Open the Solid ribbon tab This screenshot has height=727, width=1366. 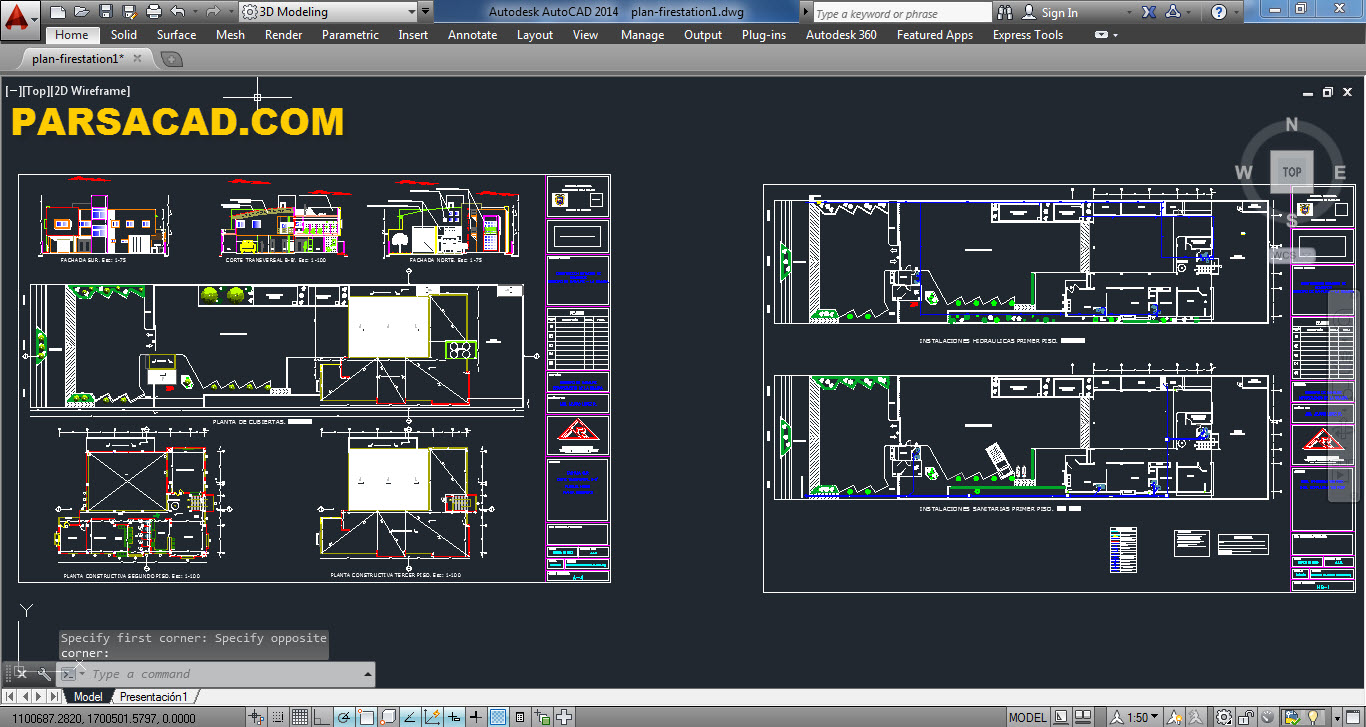click(x=124, y=34)
